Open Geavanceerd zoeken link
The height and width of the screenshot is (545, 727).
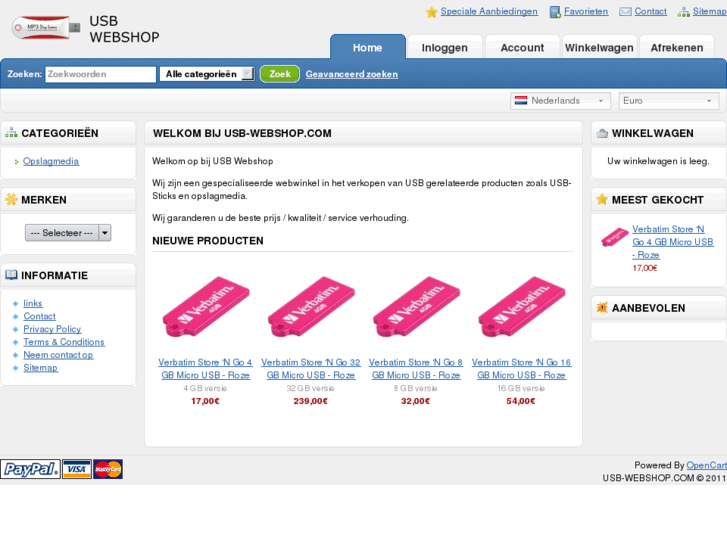click(x=351, y=74)
